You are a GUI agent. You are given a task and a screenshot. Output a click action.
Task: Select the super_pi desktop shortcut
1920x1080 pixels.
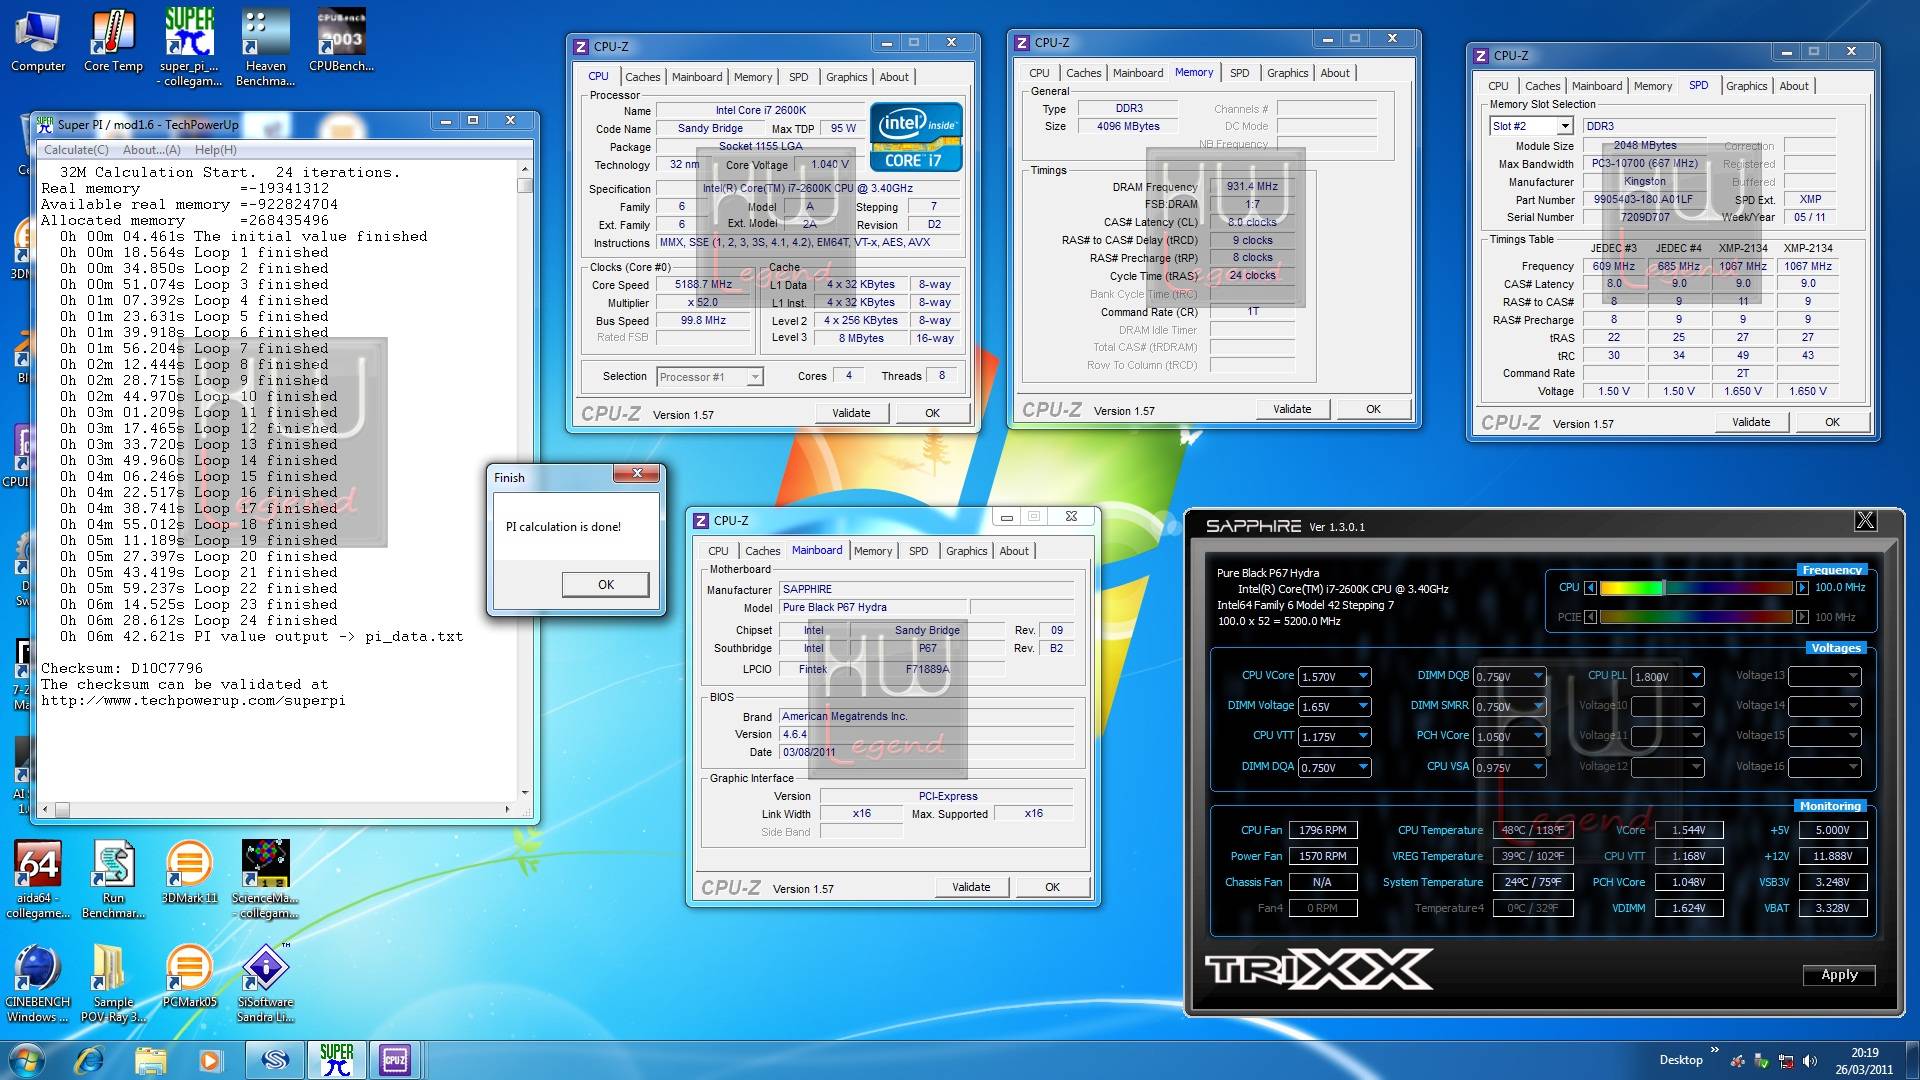point(189,47)
